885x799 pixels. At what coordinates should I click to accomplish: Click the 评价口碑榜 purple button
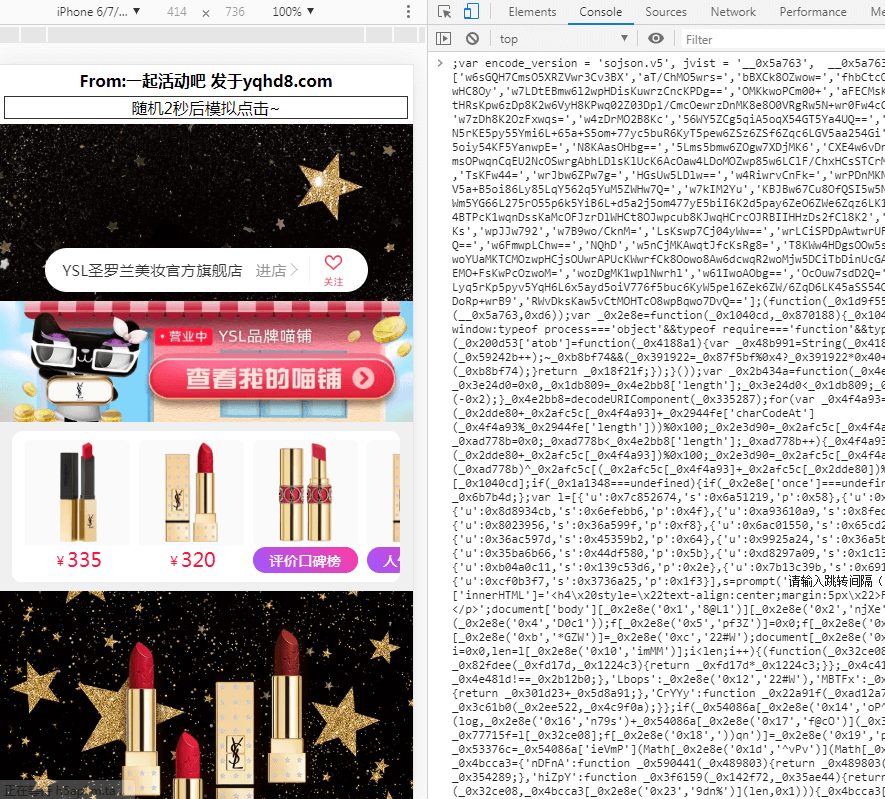305,560
